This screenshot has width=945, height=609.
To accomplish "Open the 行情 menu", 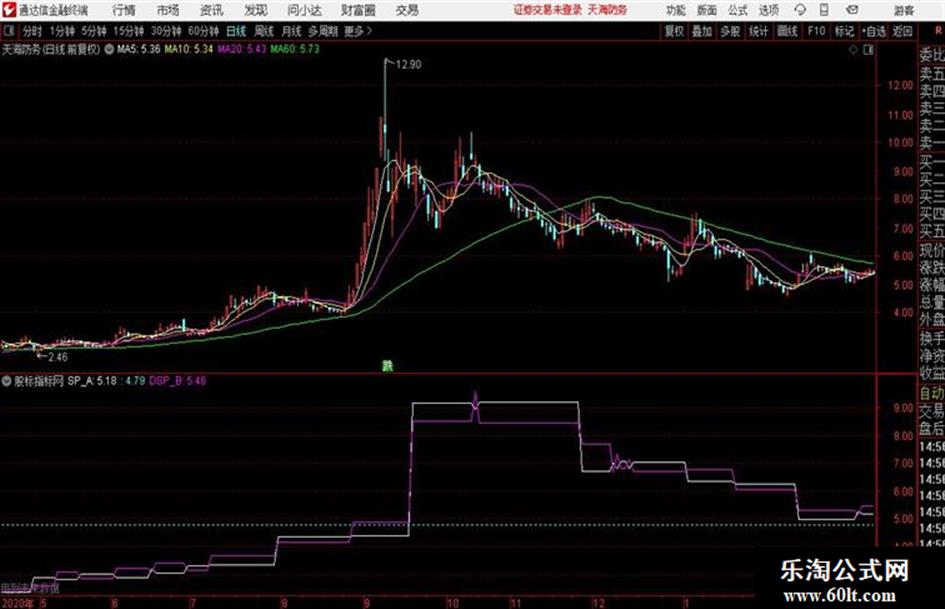I will (124, 10).
